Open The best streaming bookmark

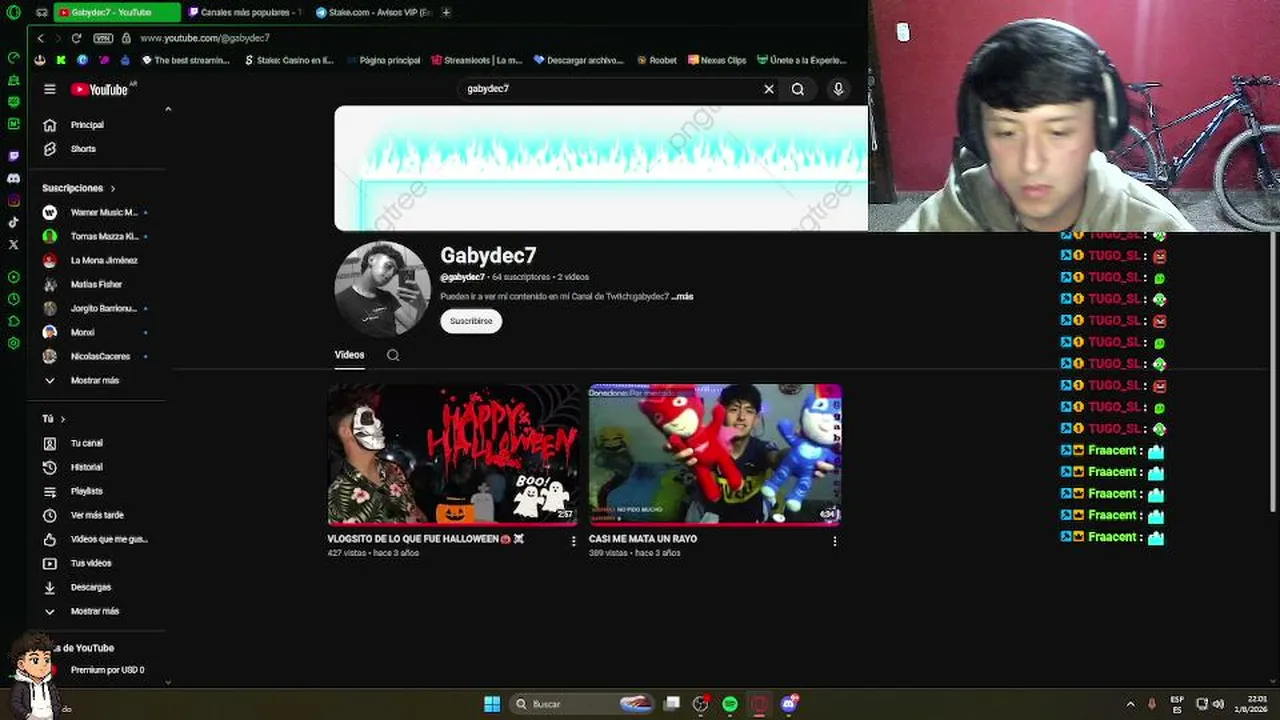pos(186,60)
